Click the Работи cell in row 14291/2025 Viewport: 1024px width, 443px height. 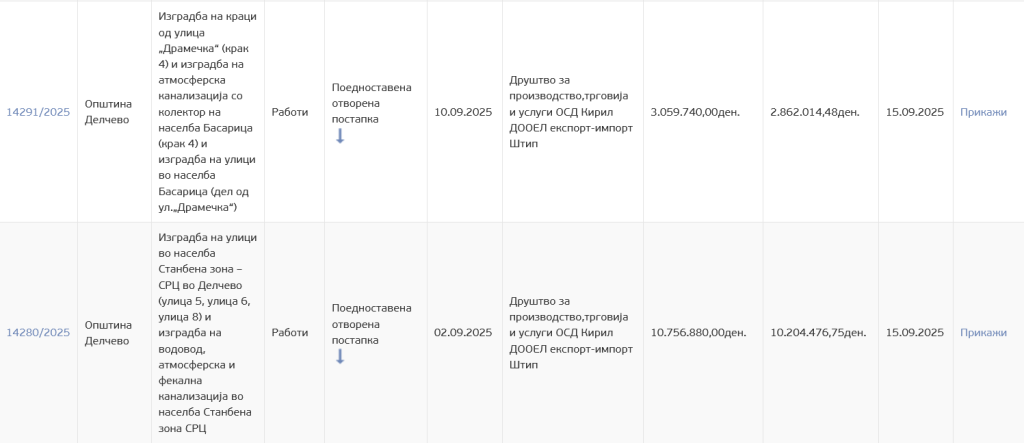click(290, 112)
